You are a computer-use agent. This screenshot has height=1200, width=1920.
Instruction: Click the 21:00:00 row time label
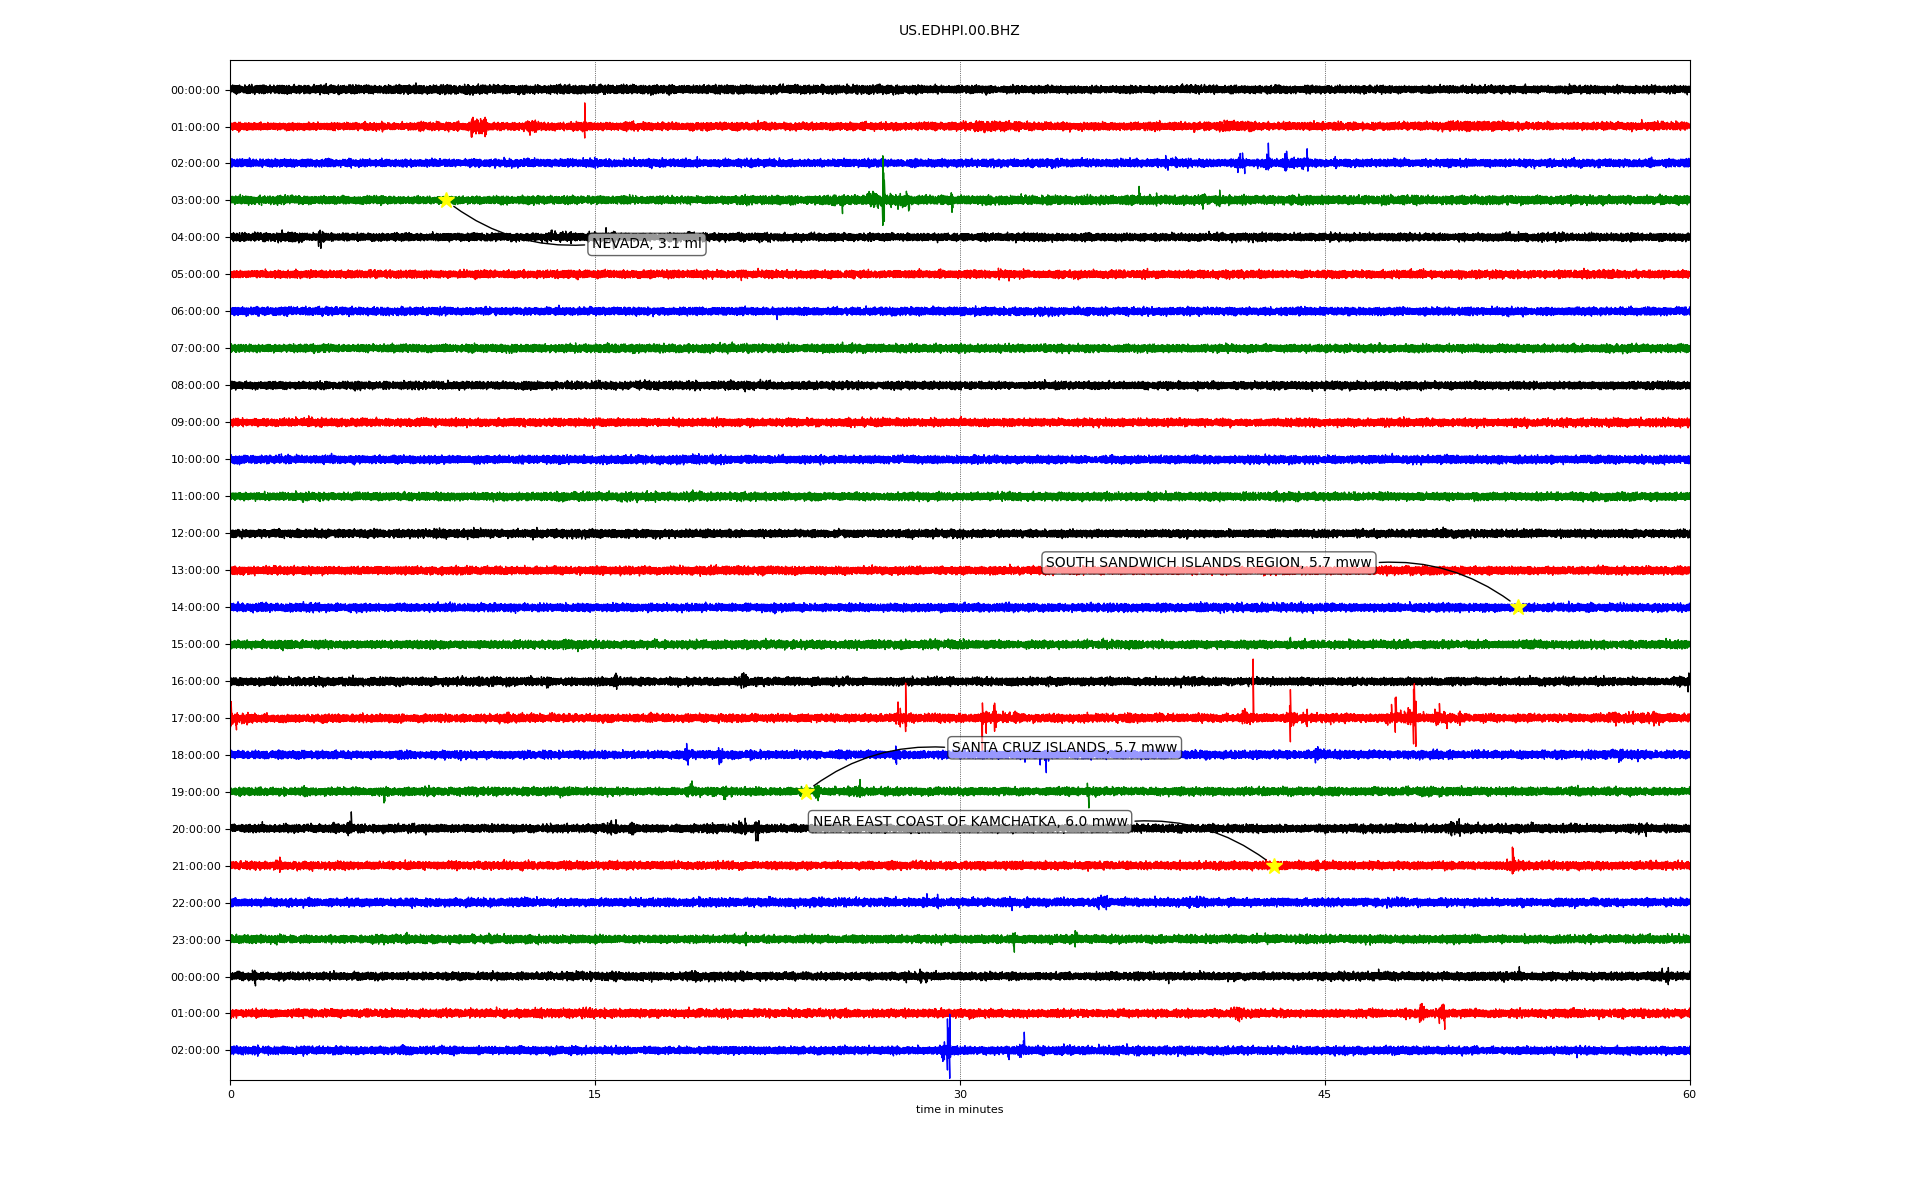pyautogui.click(x=195, y=867)
